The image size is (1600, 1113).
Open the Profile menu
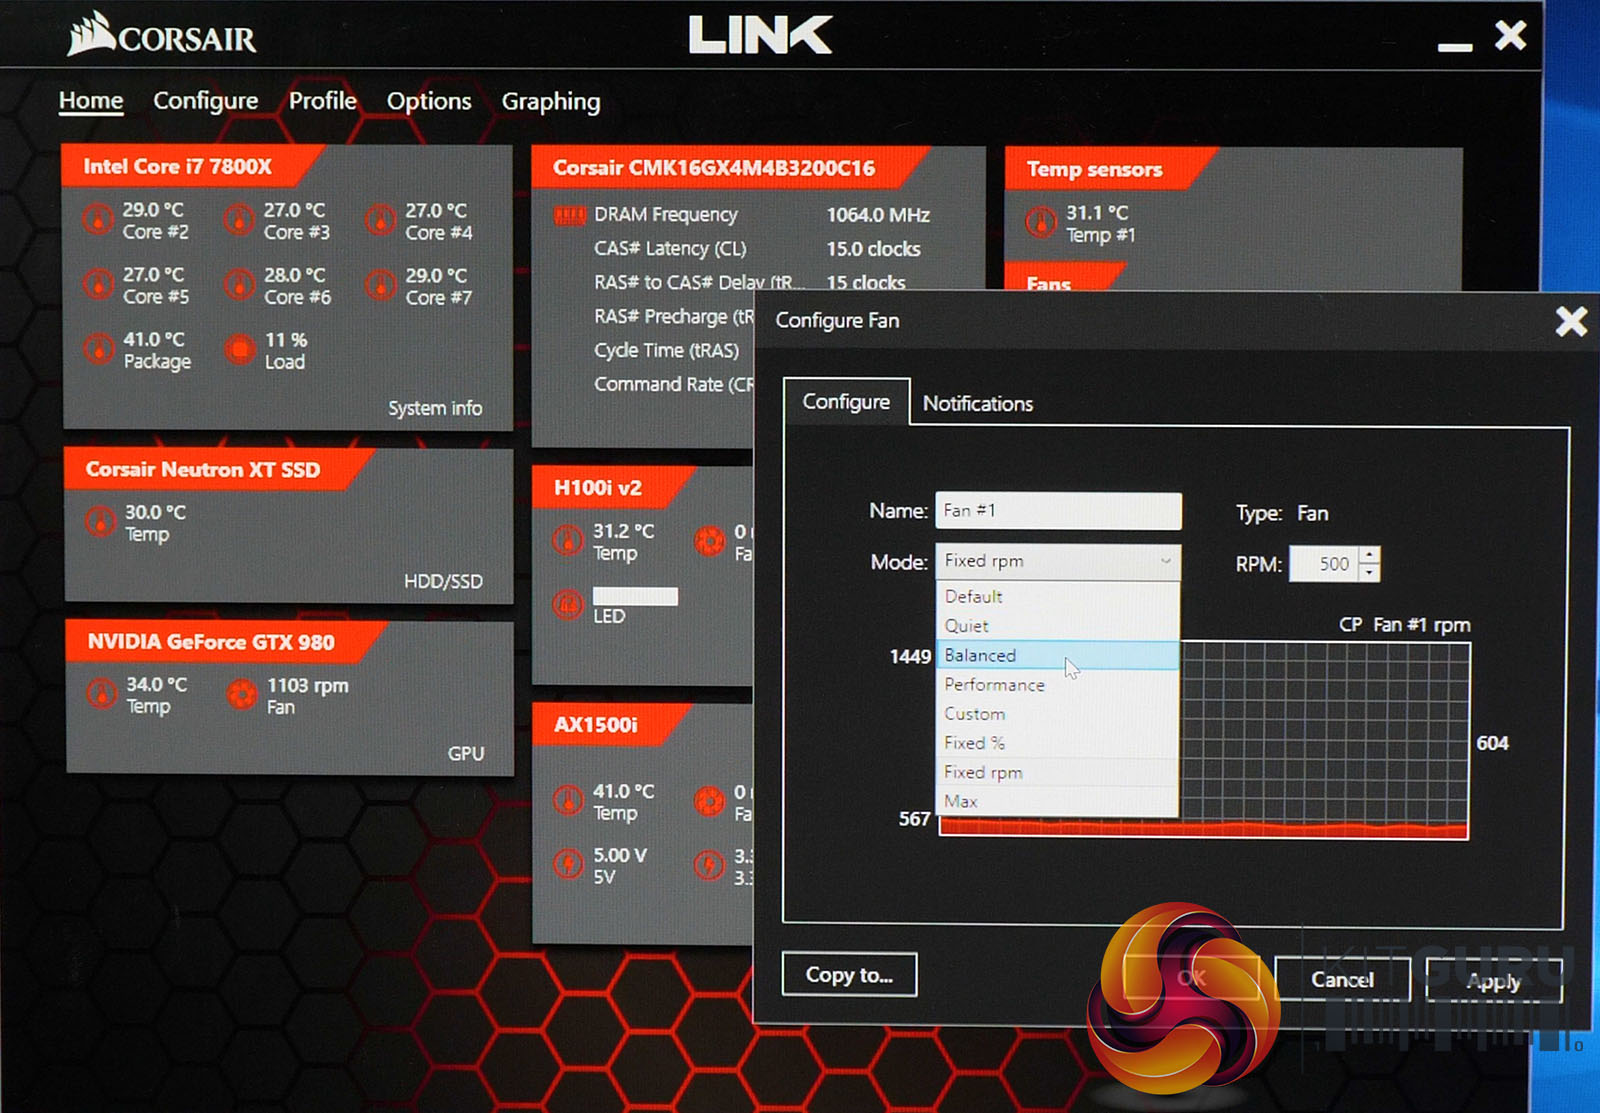click(x=323, y=100)
